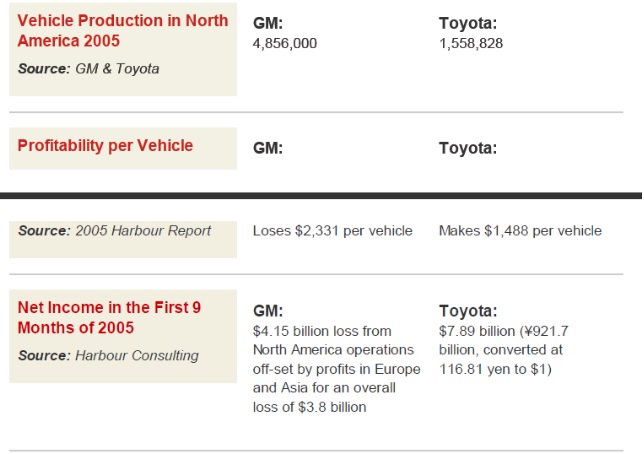Click the Toyota label beside Profitability per Vehicle
Viewport: 644px width, 454px height.
(x=468, y=147)
